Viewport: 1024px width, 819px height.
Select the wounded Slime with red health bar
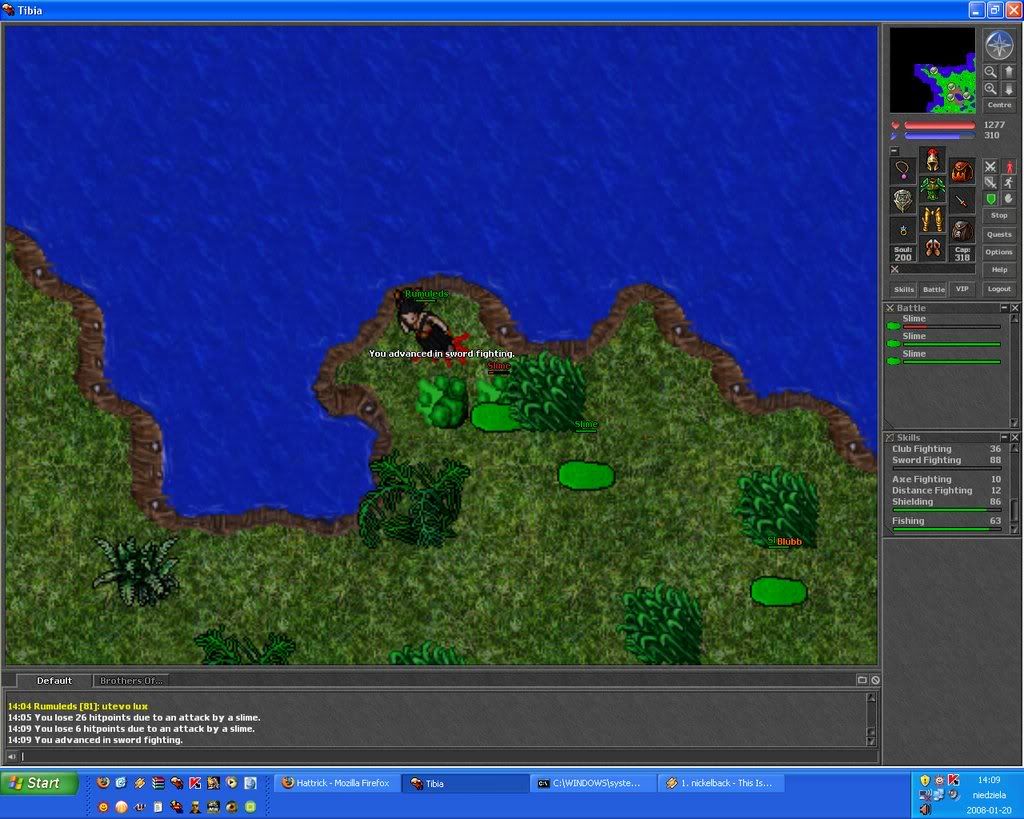tap(944, 322)
